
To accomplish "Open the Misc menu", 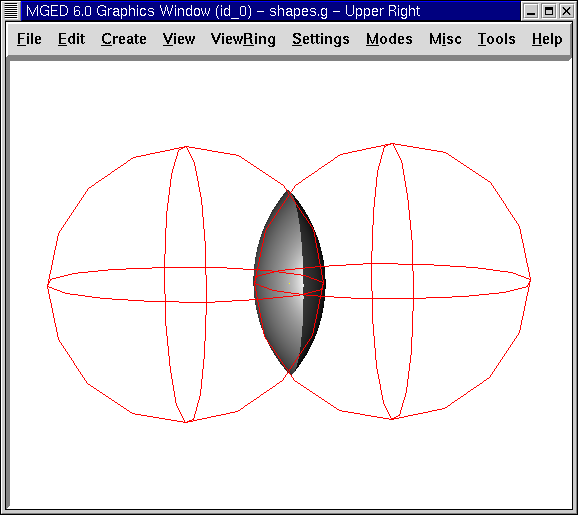I will point(445,39).
